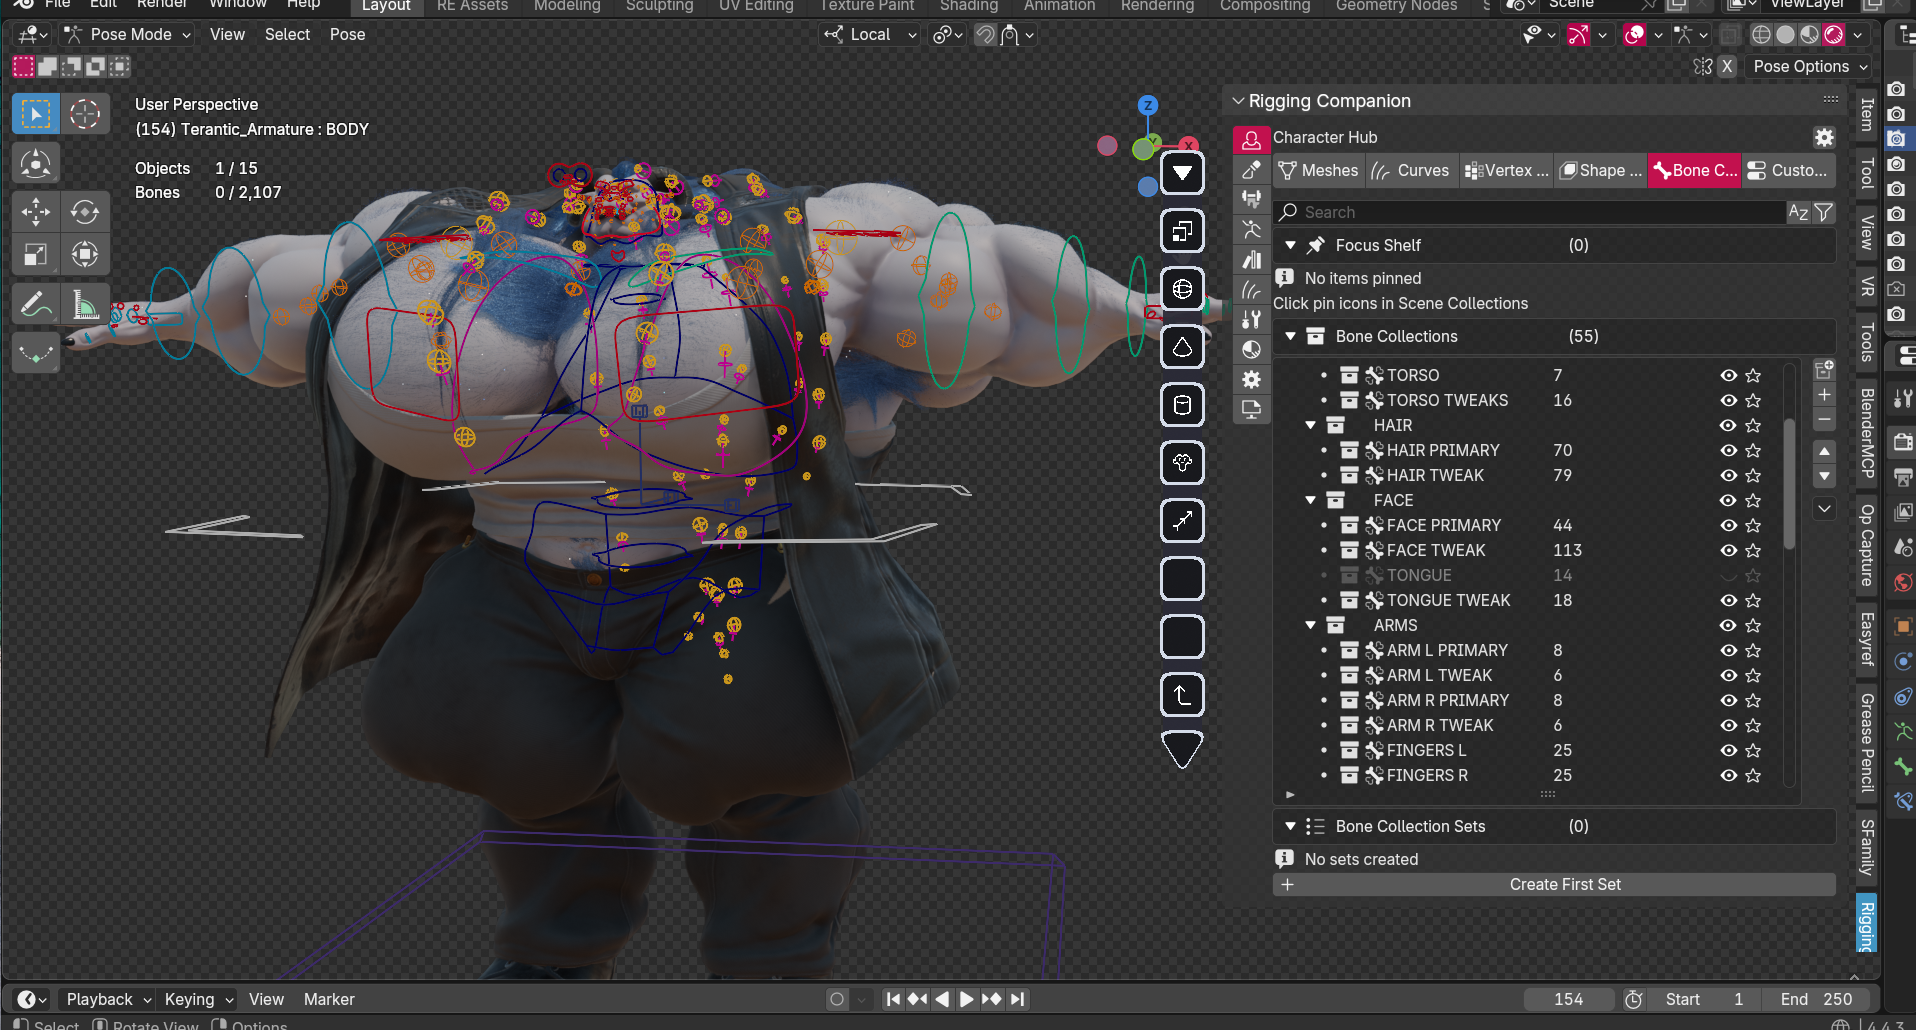This screenshot has height=1030, width=1916.
Task: Toggle visibility of FACE TWEAK collection
Action: point(1728,550)
